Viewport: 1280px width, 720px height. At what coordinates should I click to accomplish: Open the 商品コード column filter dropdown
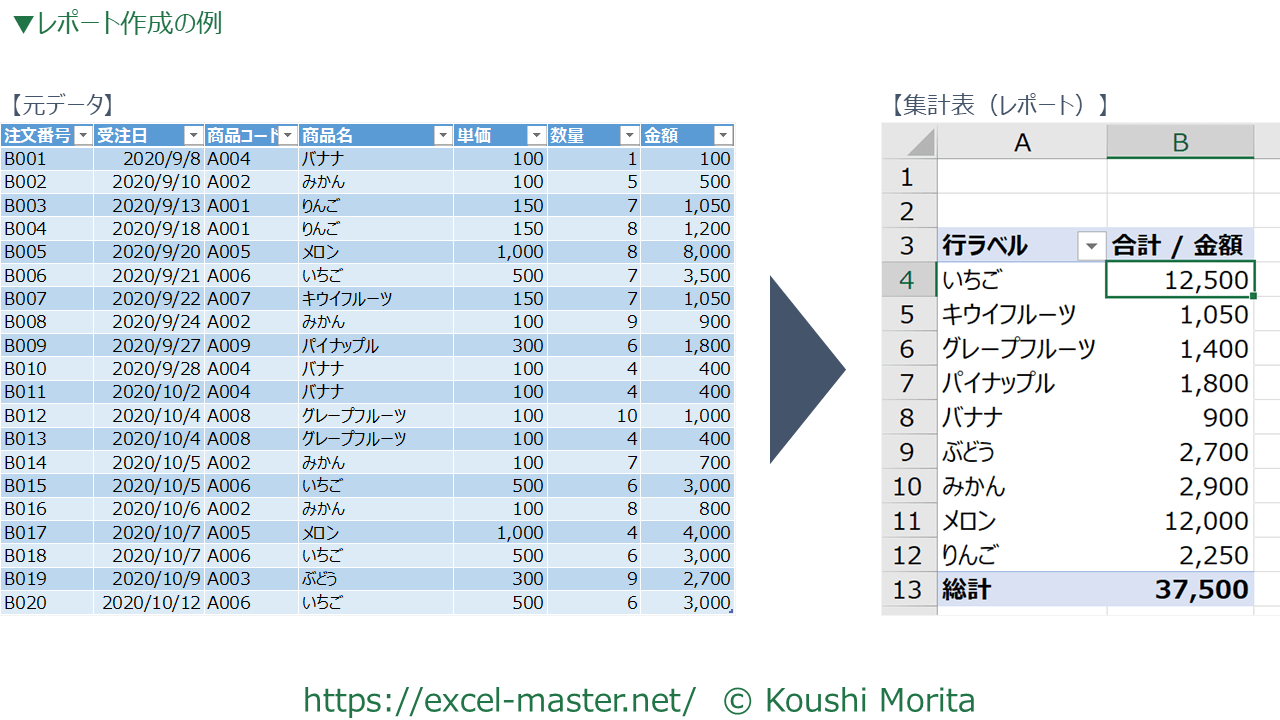point(288,136)
